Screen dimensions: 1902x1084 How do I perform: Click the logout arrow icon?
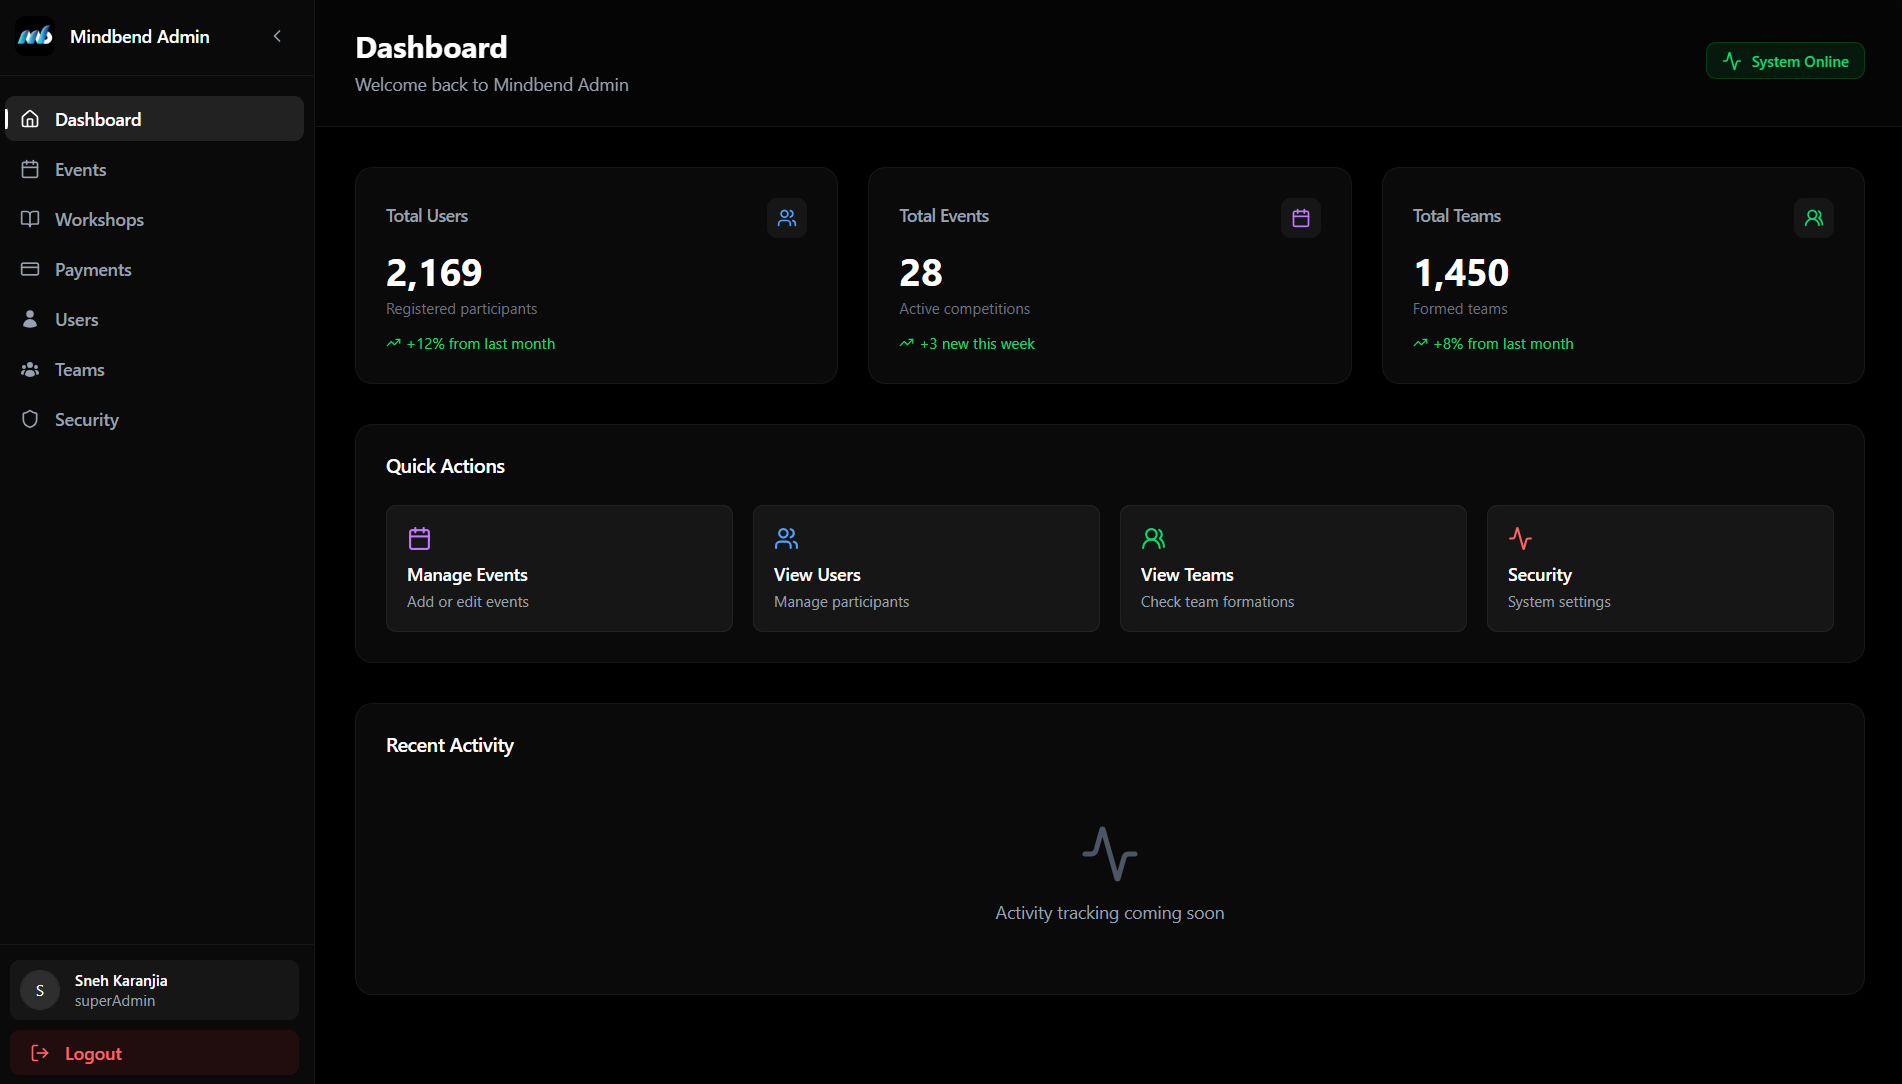click(40, 1053)
